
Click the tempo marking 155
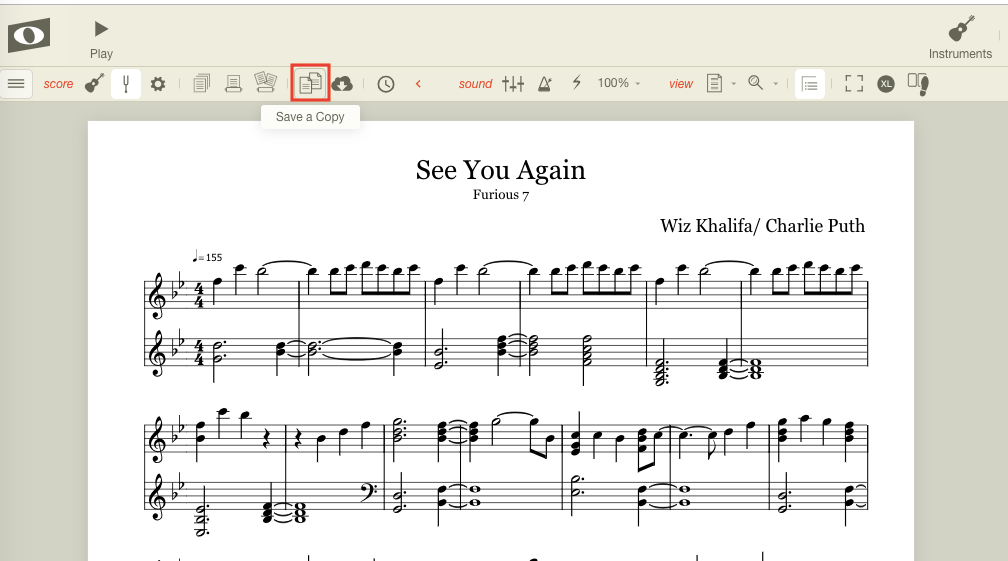tap(207, 256)
